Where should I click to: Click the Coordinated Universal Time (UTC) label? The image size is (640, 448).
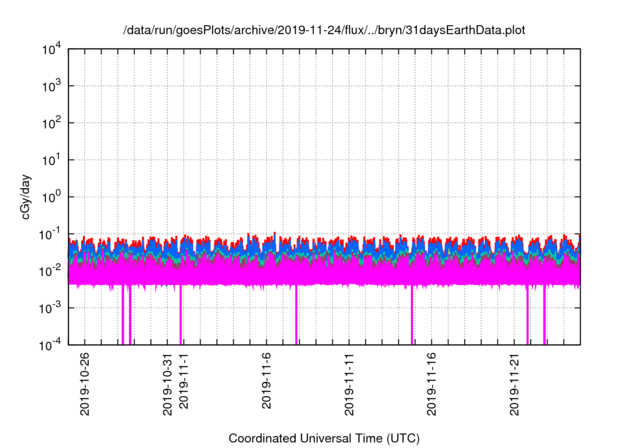[324, 438]
